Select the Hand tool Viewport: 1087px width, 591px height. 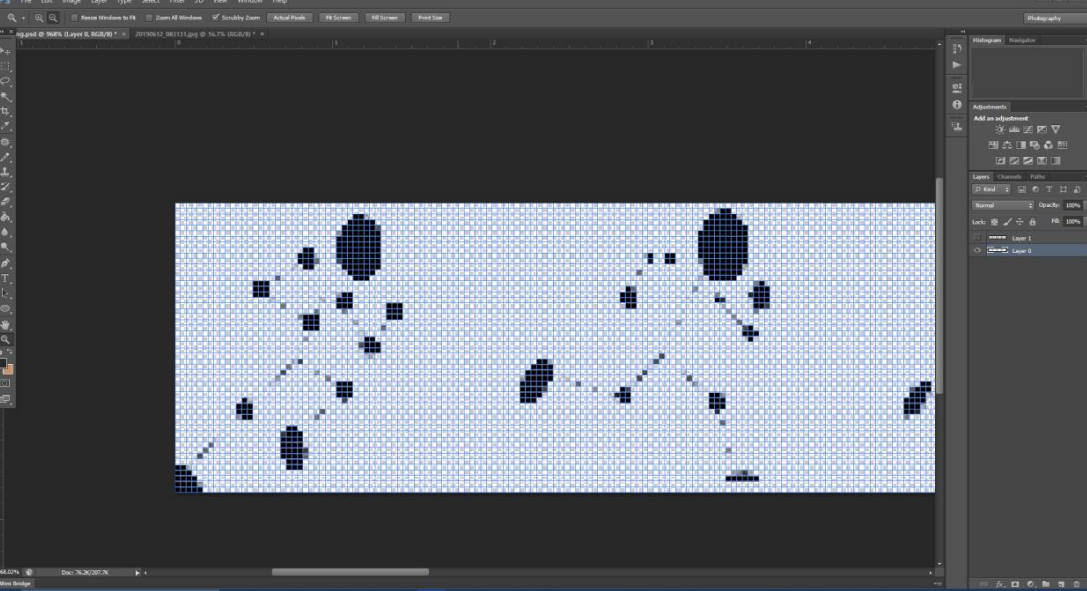6,324
